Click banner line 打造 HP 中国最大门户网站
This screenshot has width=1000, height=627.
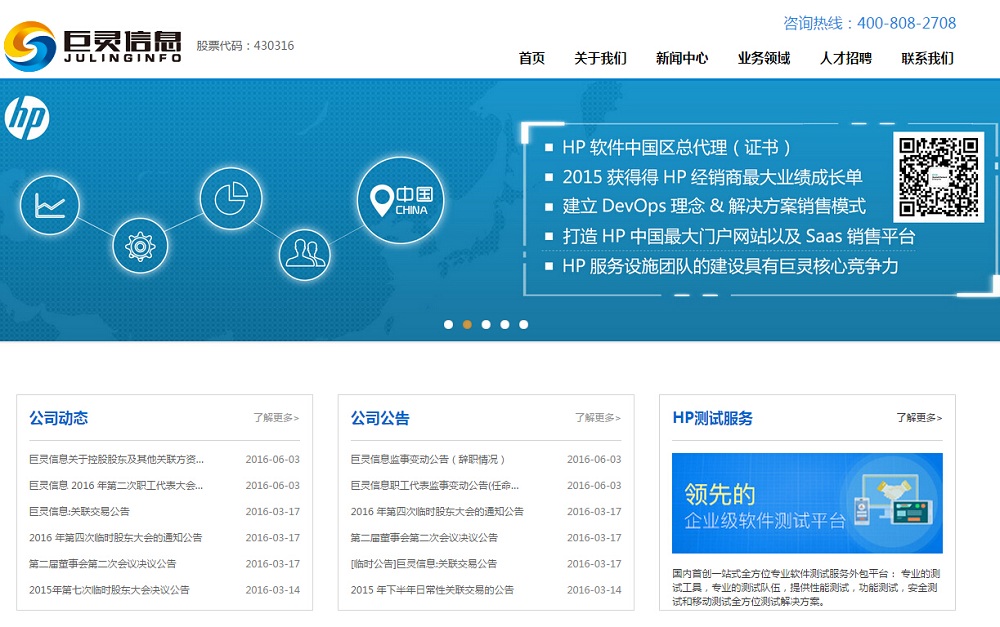pyautogui.click(x=739, y=237)
